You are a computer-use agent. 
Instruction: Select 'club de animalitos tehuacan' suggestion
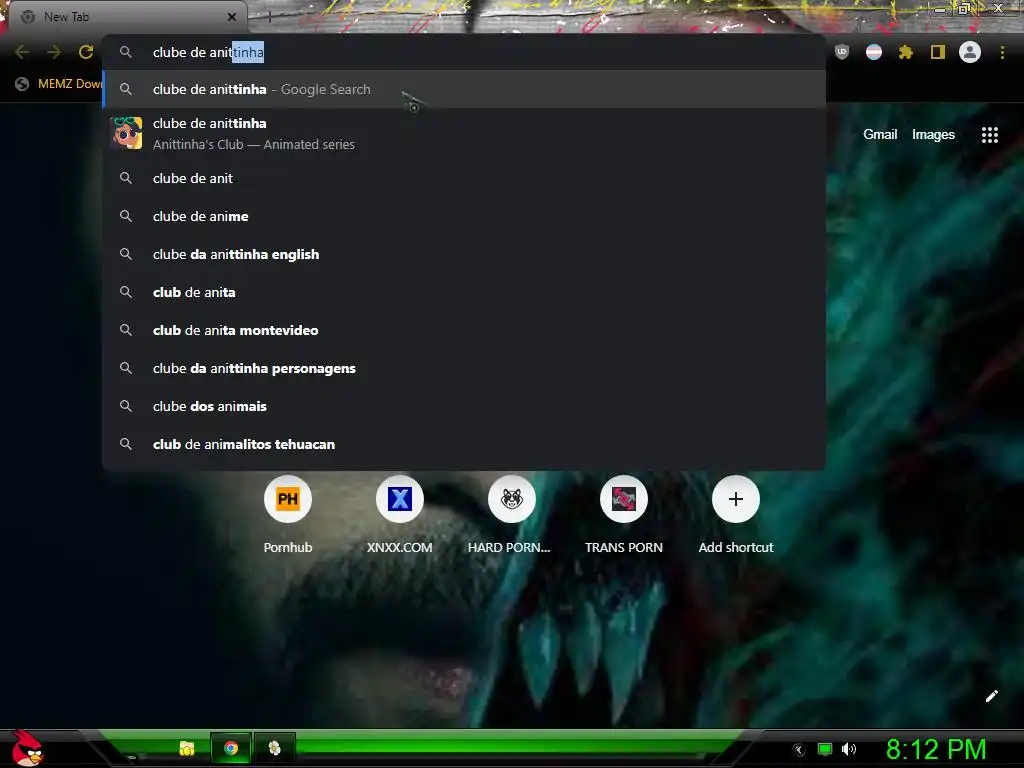pos(464,444)
